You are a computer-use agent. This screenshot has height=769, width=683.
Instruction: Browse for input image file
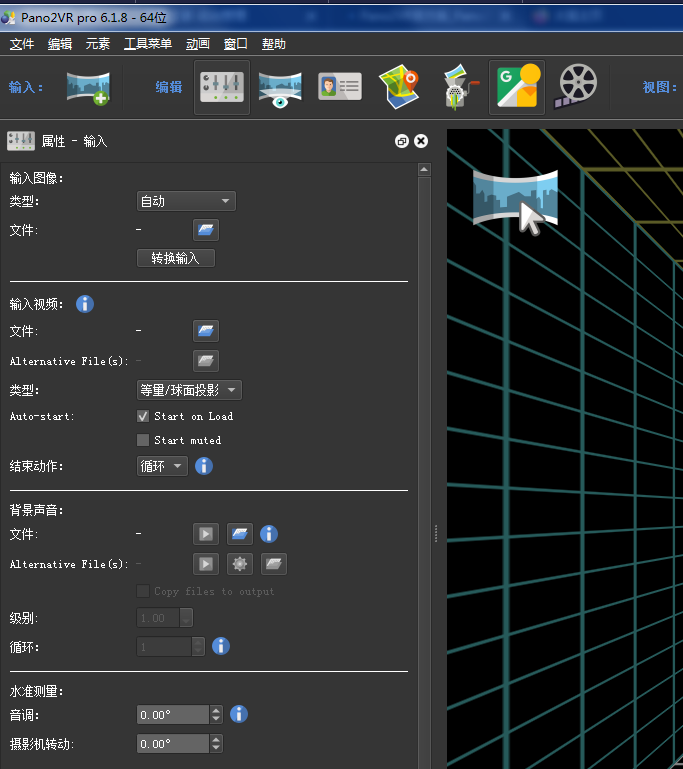point(206,230)
